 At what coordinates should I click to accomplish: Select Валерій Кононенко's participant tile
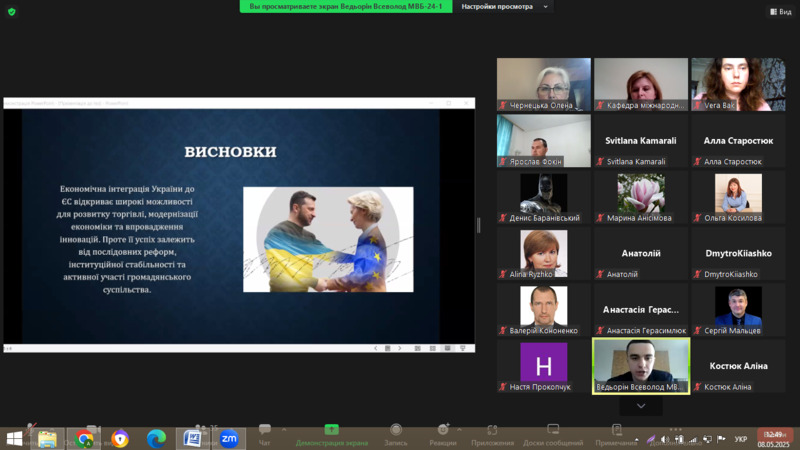[544, 310]
